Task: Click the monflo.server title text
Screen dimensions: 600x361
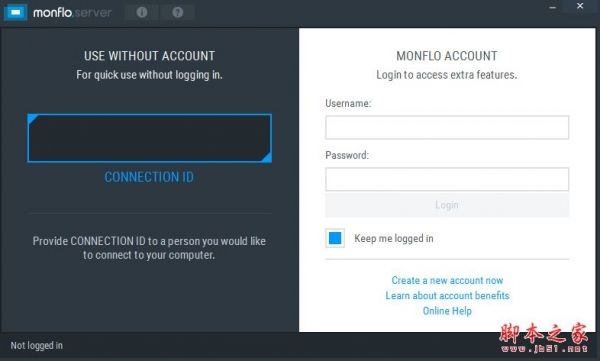Action: tap(72, 13)
